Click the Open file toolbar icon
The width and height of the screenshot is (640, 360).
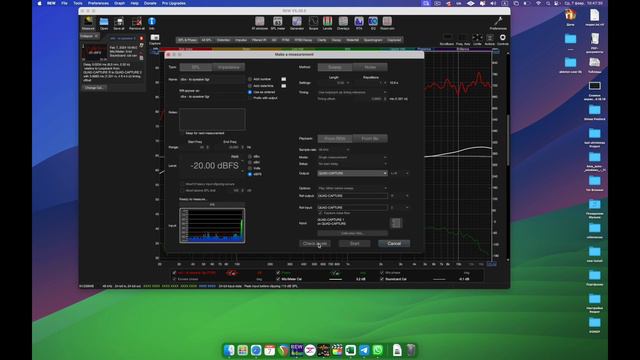[104, 23]
